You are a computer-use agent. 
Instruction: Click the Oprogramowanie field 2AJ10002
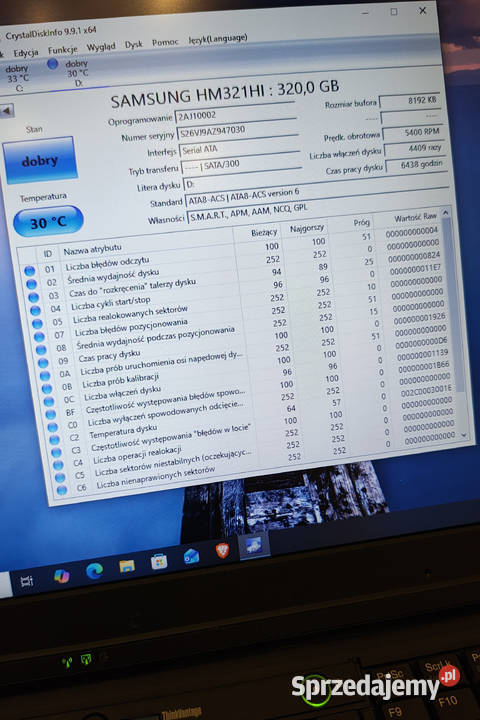coord(235,113)
